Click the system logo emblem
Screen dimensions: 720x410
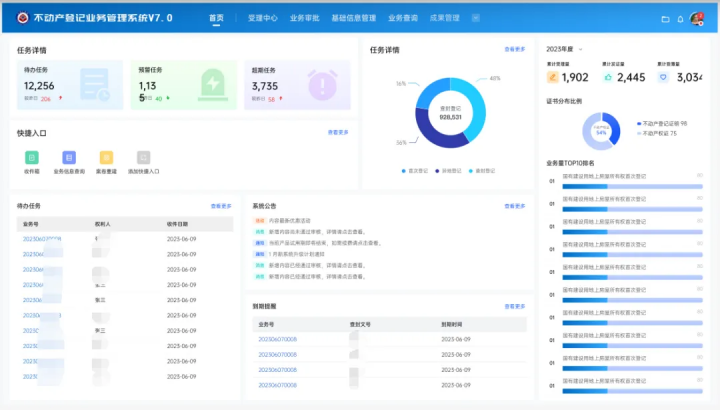[23, 18]
